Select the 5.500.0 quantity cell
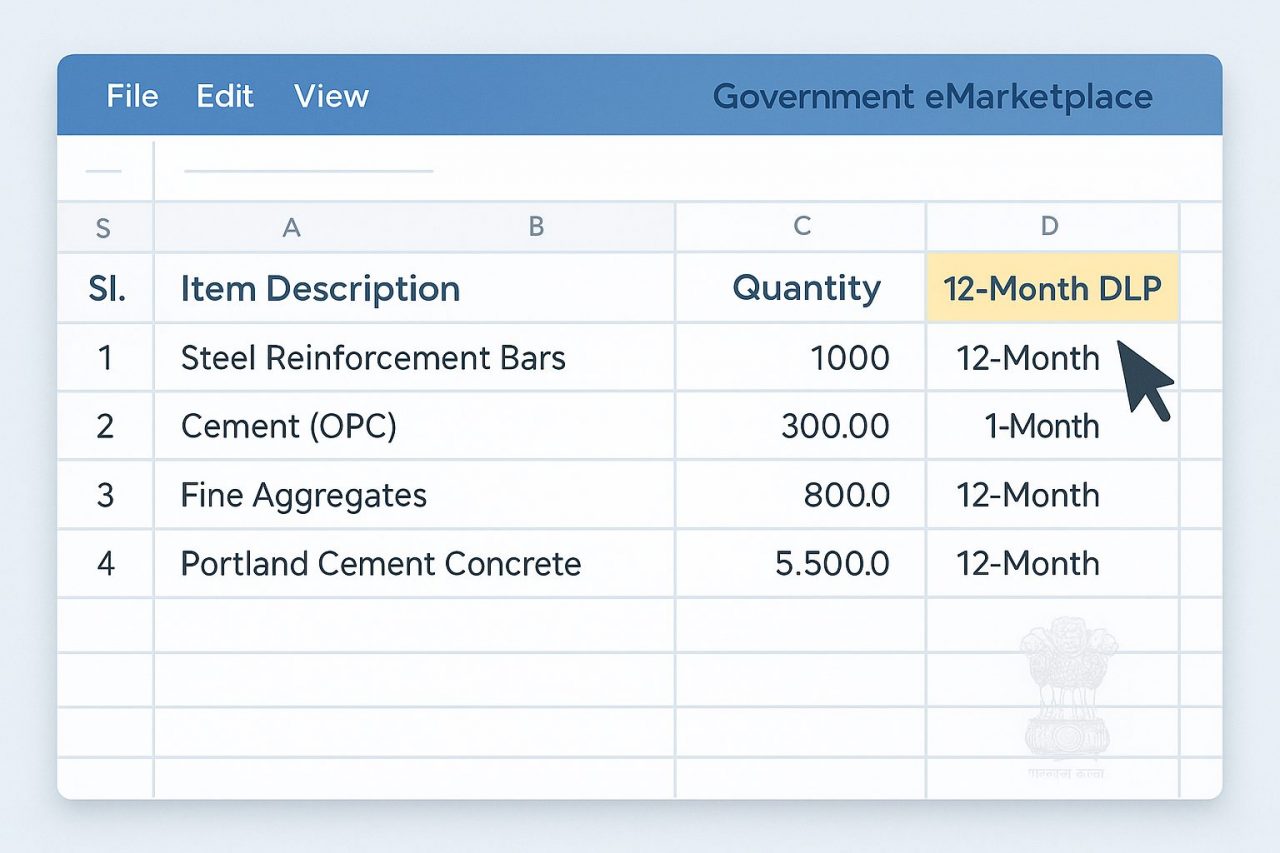Image resolution: width=1280 pixels, height=853 pixels. 801,563
